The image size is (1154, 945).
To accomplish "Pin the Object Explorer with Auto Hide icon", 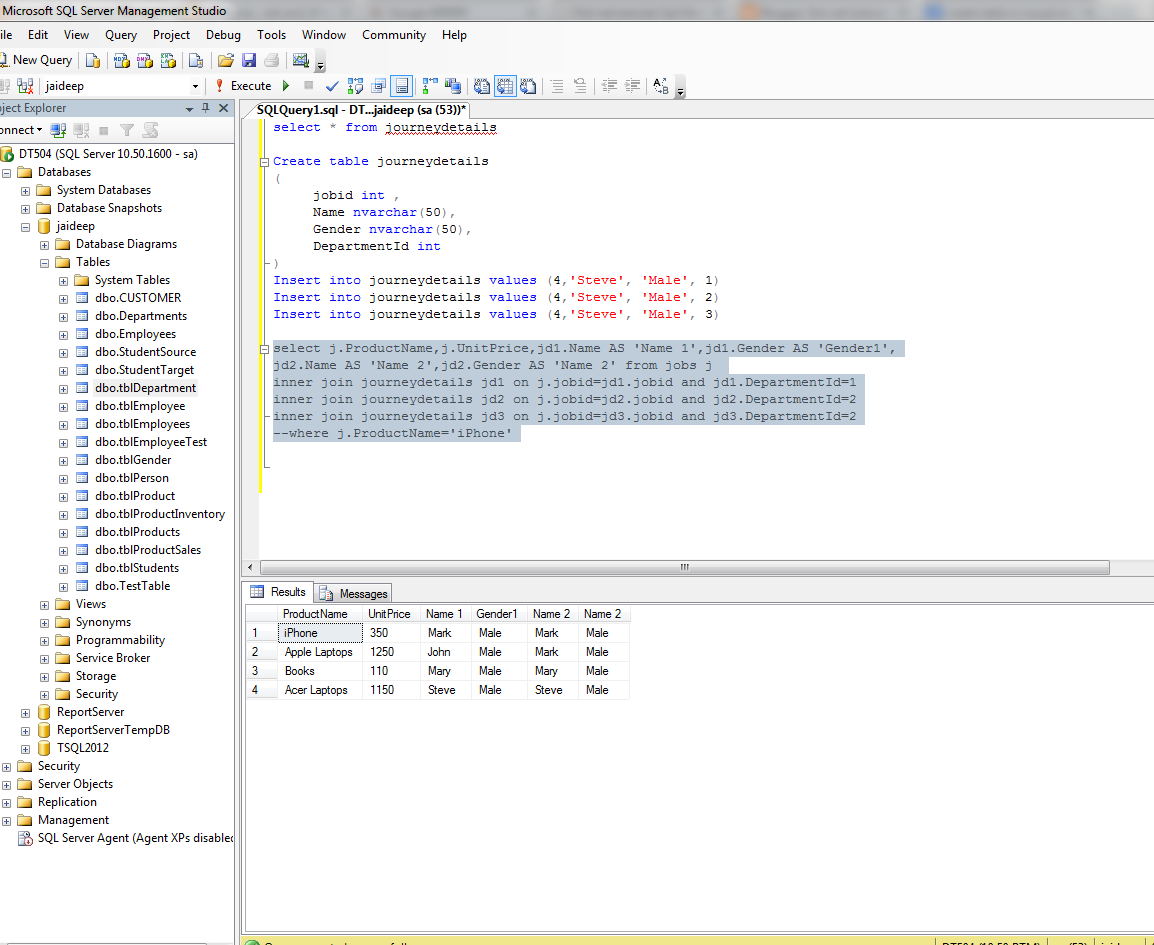I will coord(206,108).
